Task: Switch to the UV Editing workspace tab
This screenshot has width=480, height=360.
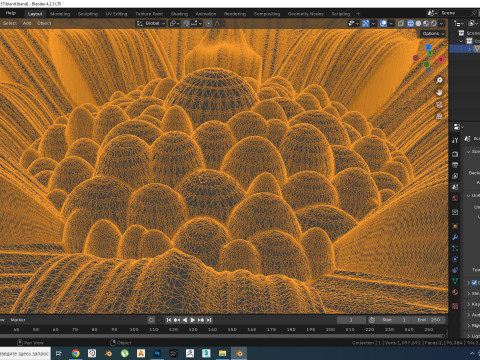Action: tap(116, 14)
